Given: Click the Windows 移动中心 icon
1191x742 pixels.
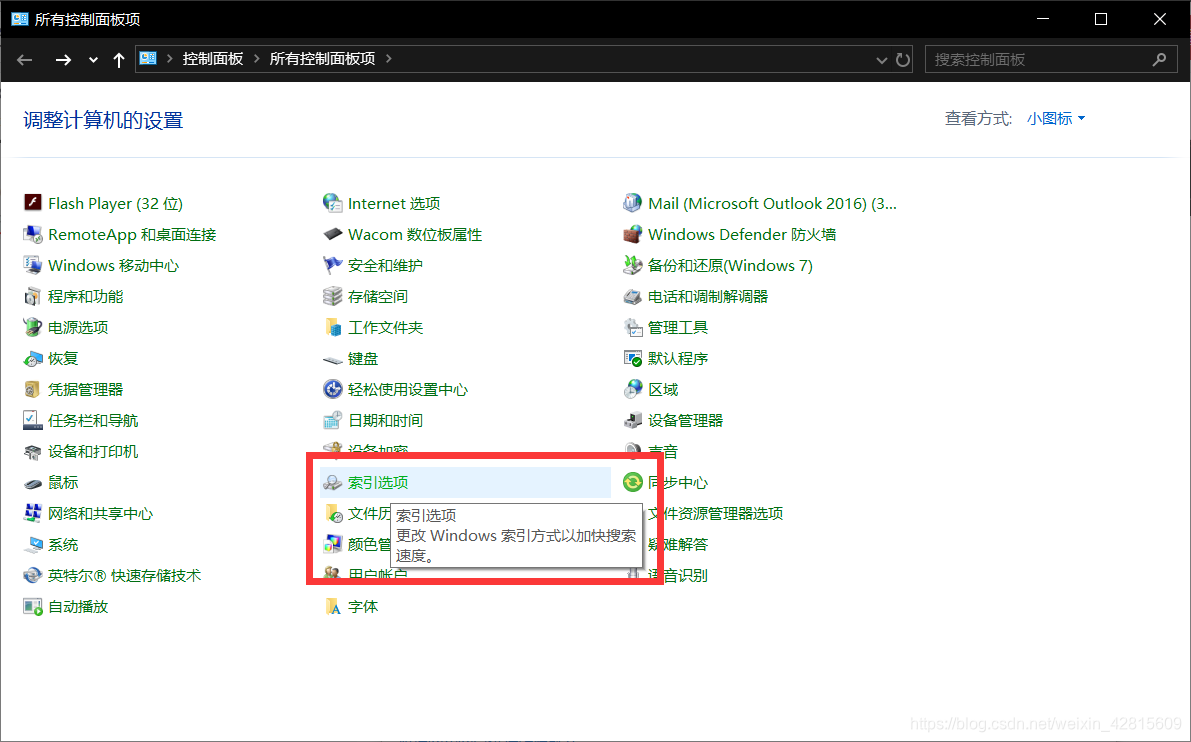Looking at the screenshot, I should 32,265.
